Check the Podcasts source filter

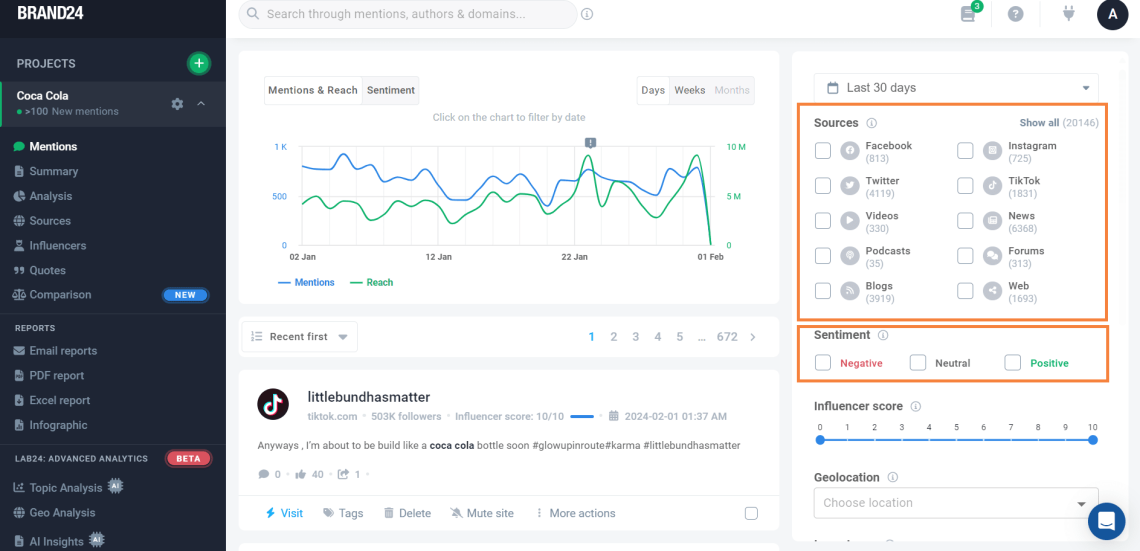pyautogui.click(x=823, y=256)
